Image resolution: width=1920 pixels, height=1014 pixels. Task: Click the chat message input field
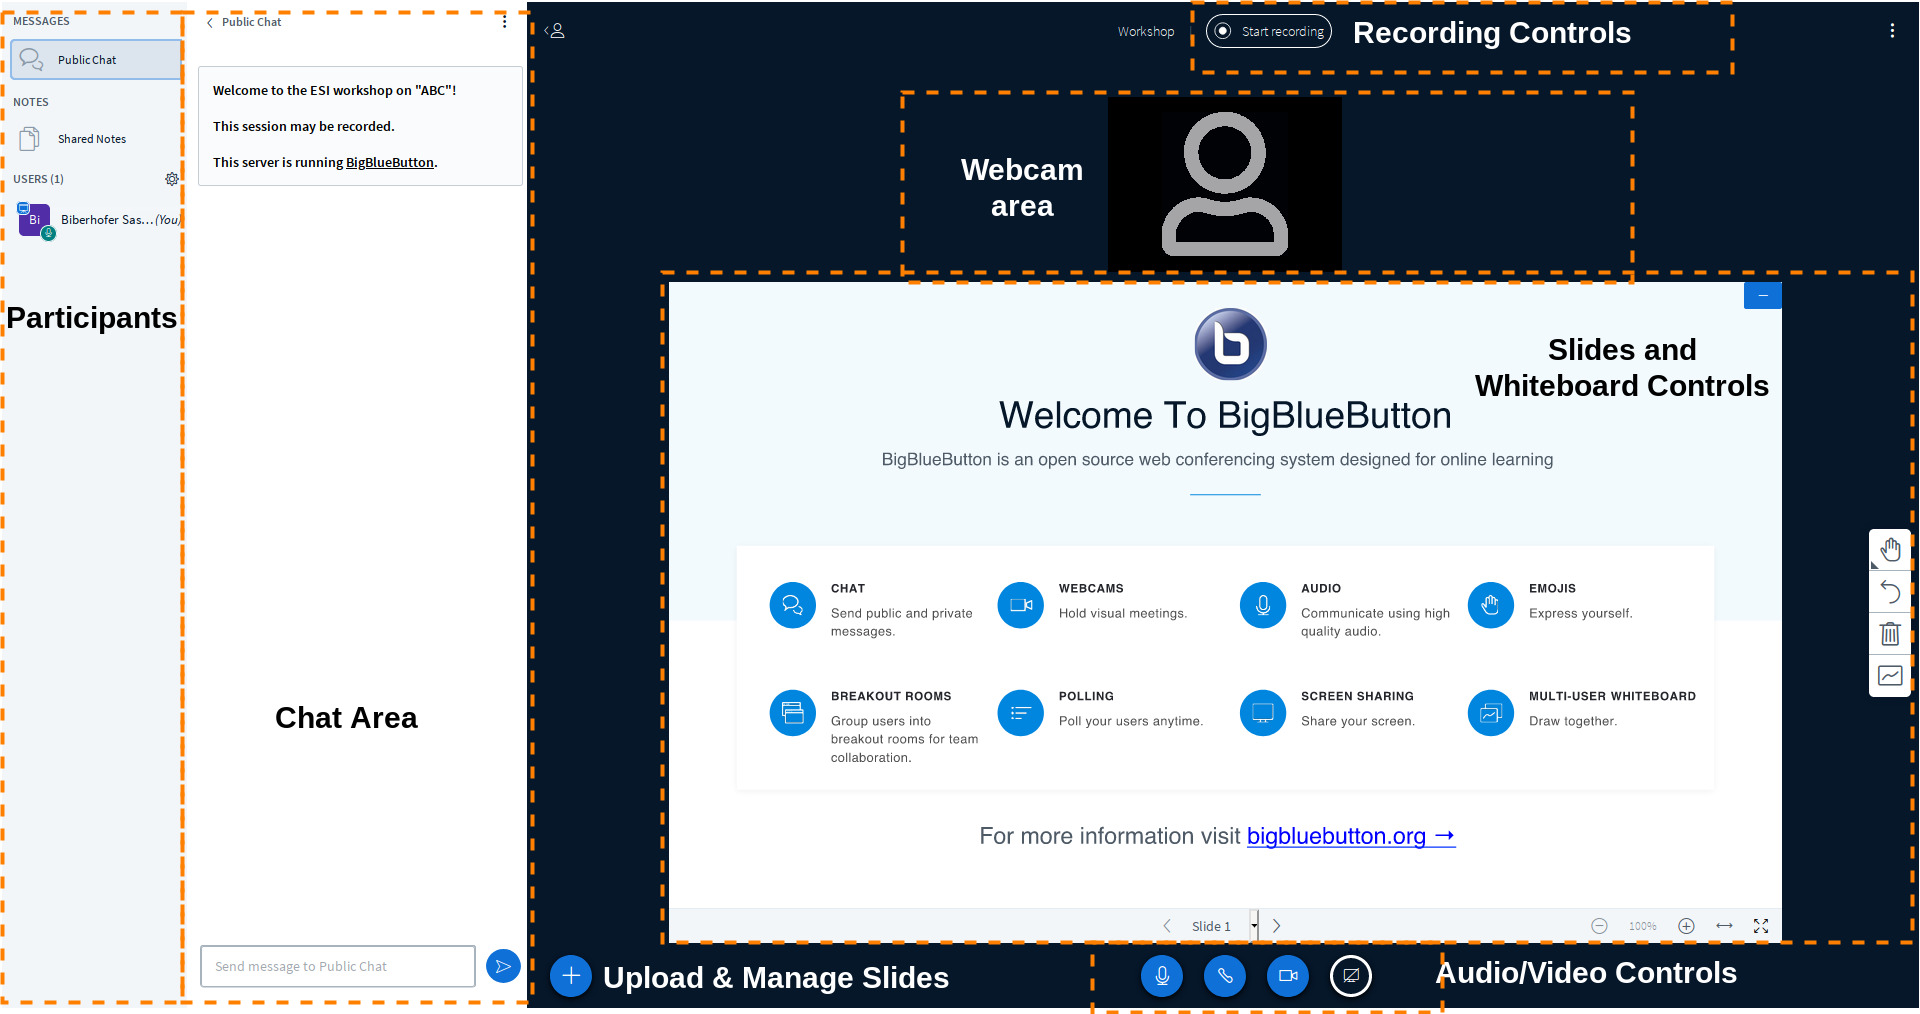338,966
